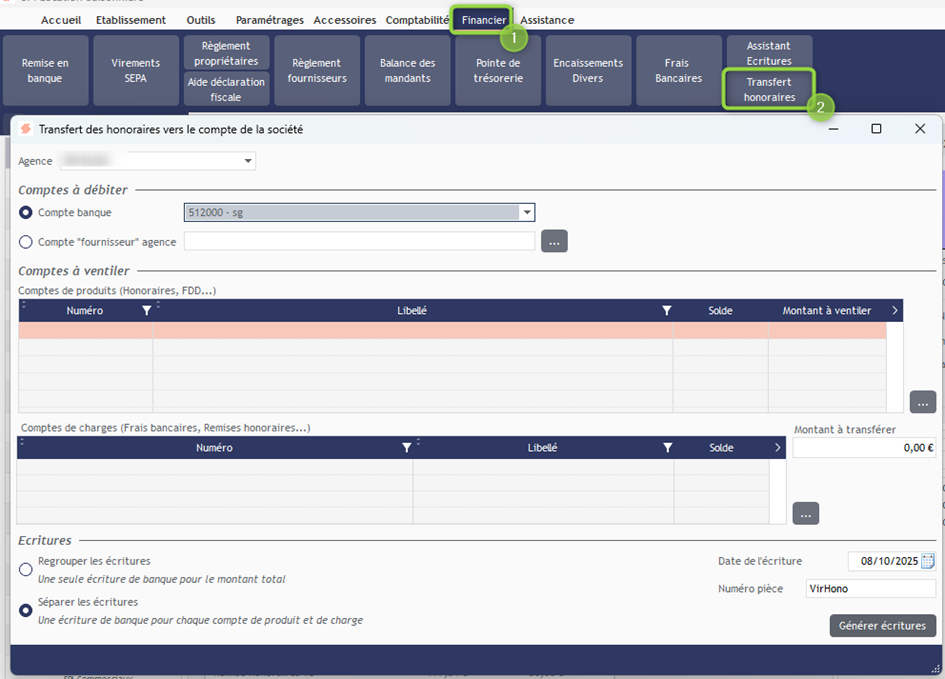The height and width of the screenshot is (679, 945).
Task: Expand columns arrow in the charges Solde header
Action: 778,448
